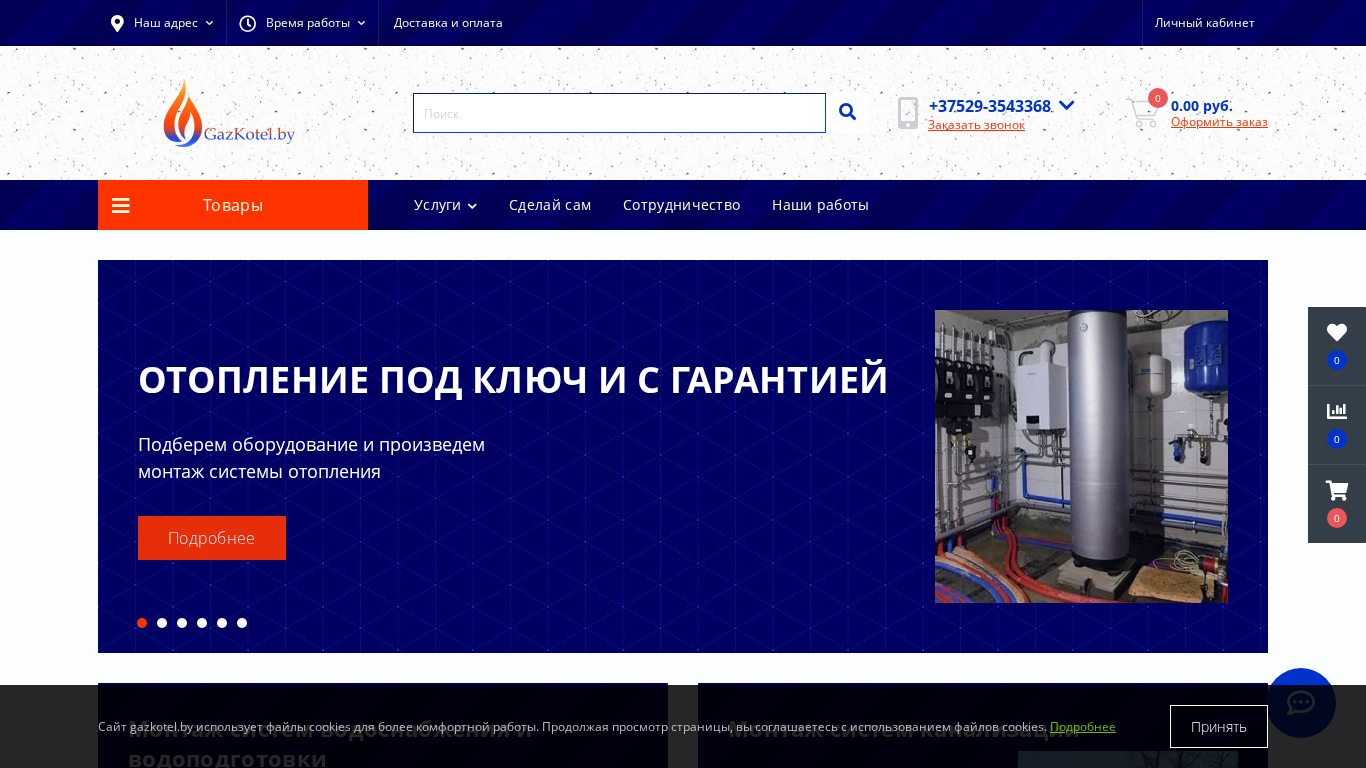1366x768 pixels.
Task: Call the +37529-3543368 number link
Action: [990, 106]
